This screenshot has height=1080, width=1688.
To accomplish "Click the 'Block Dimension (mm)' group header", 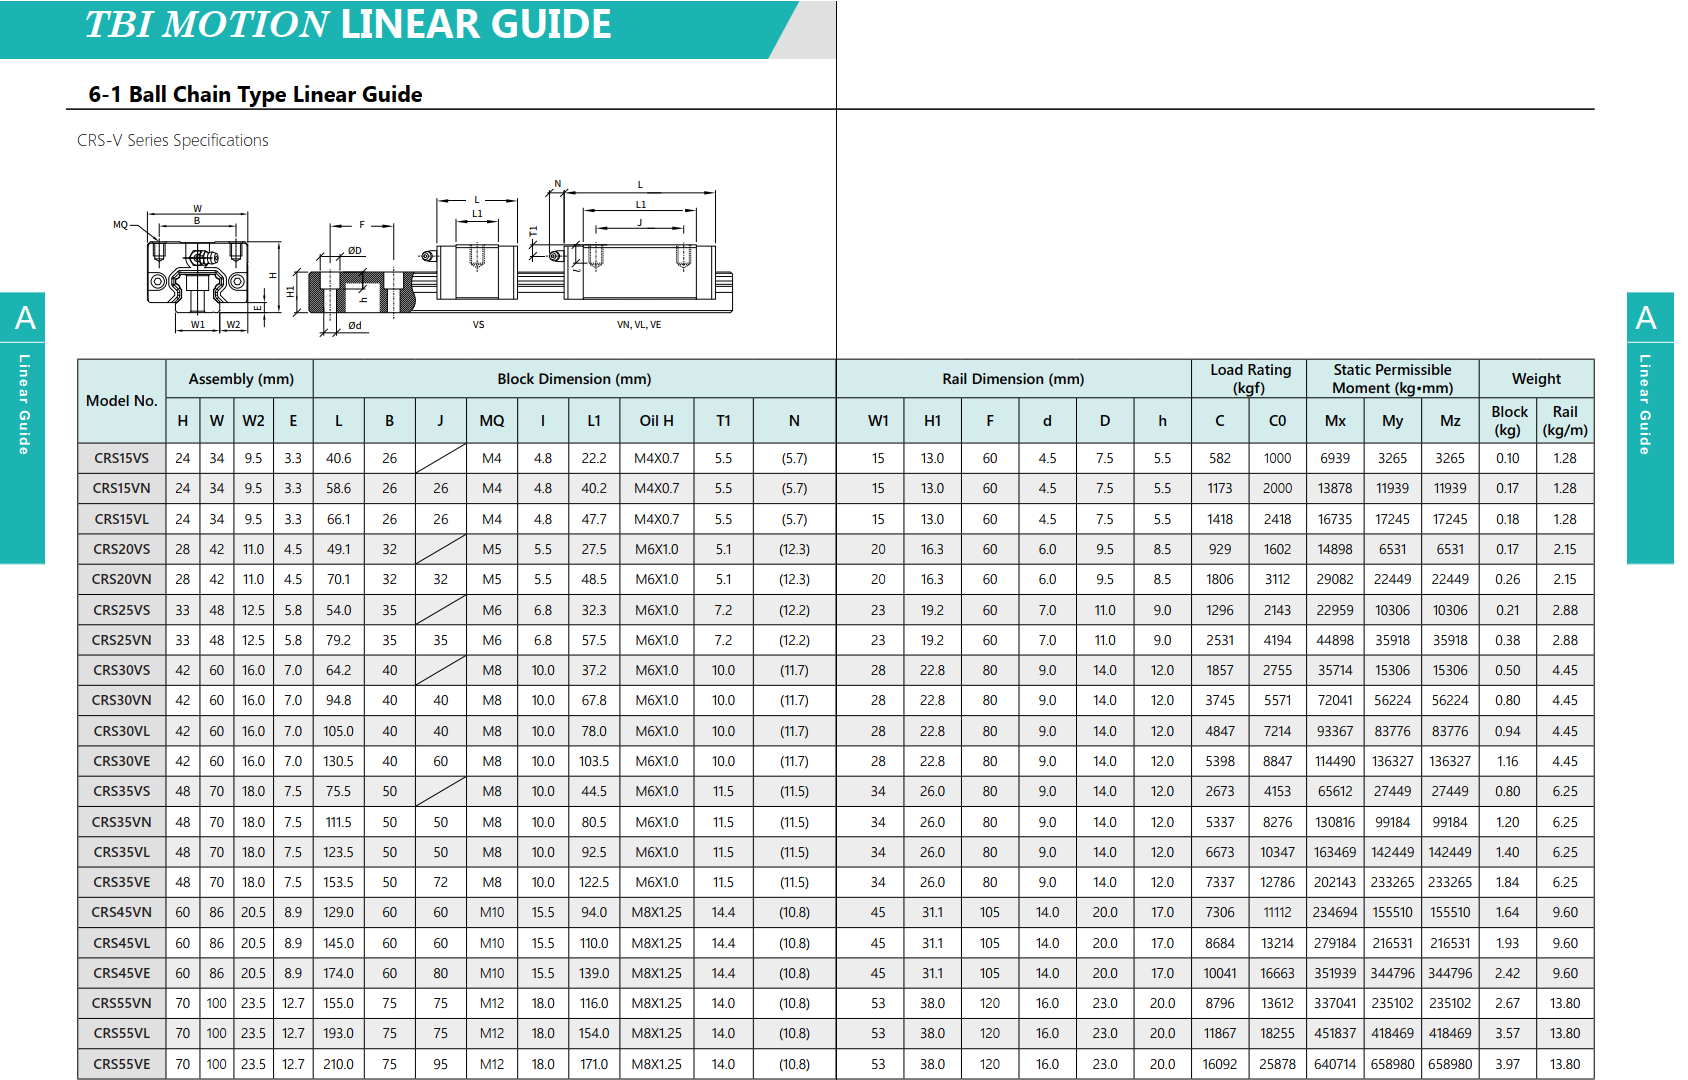I will point(574,379).
